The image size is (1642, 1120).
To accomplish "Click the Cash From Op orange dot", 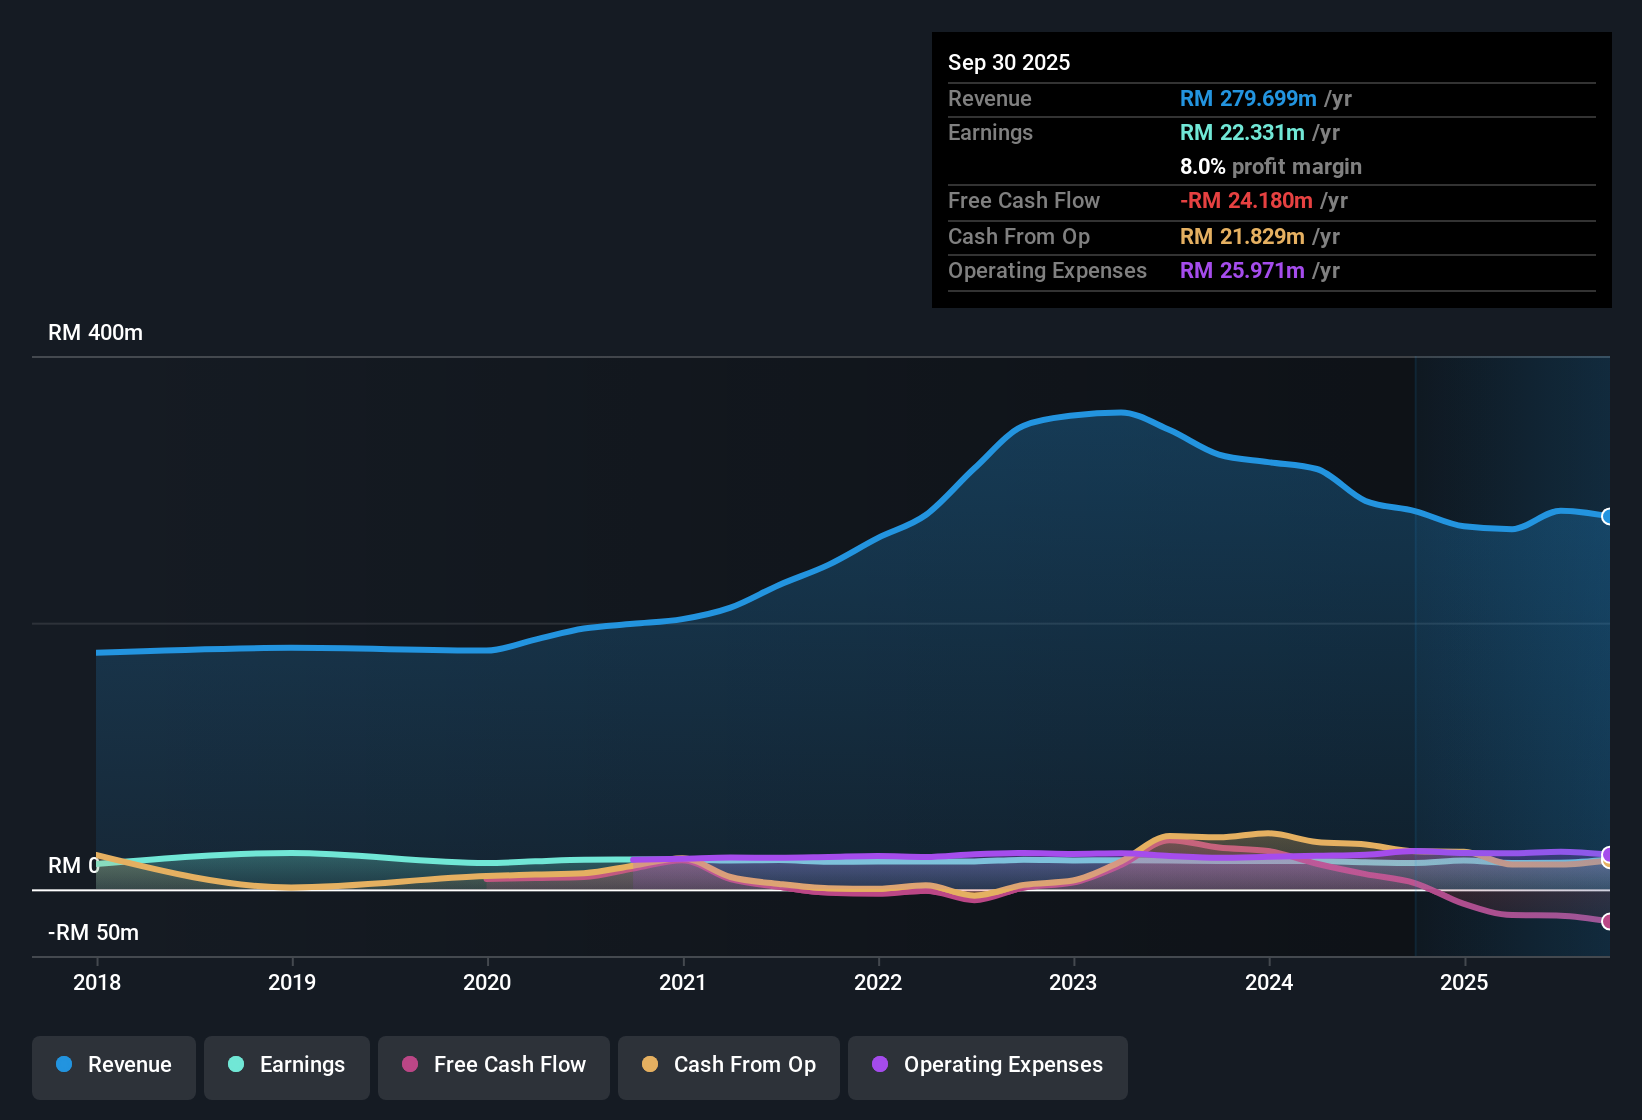I will pos(649,1065).
